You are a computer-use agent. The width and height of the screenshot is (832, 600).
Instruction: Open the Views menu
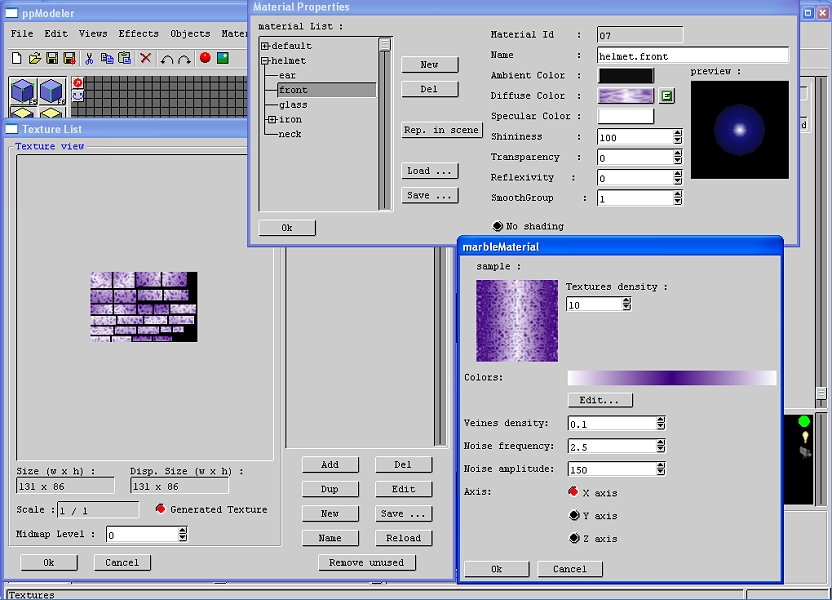[x=93, y=33]
